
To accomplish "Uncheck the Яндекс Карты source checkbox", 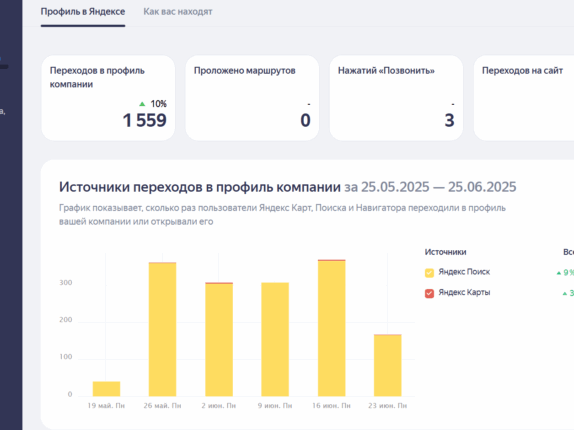I will point(429,293).
